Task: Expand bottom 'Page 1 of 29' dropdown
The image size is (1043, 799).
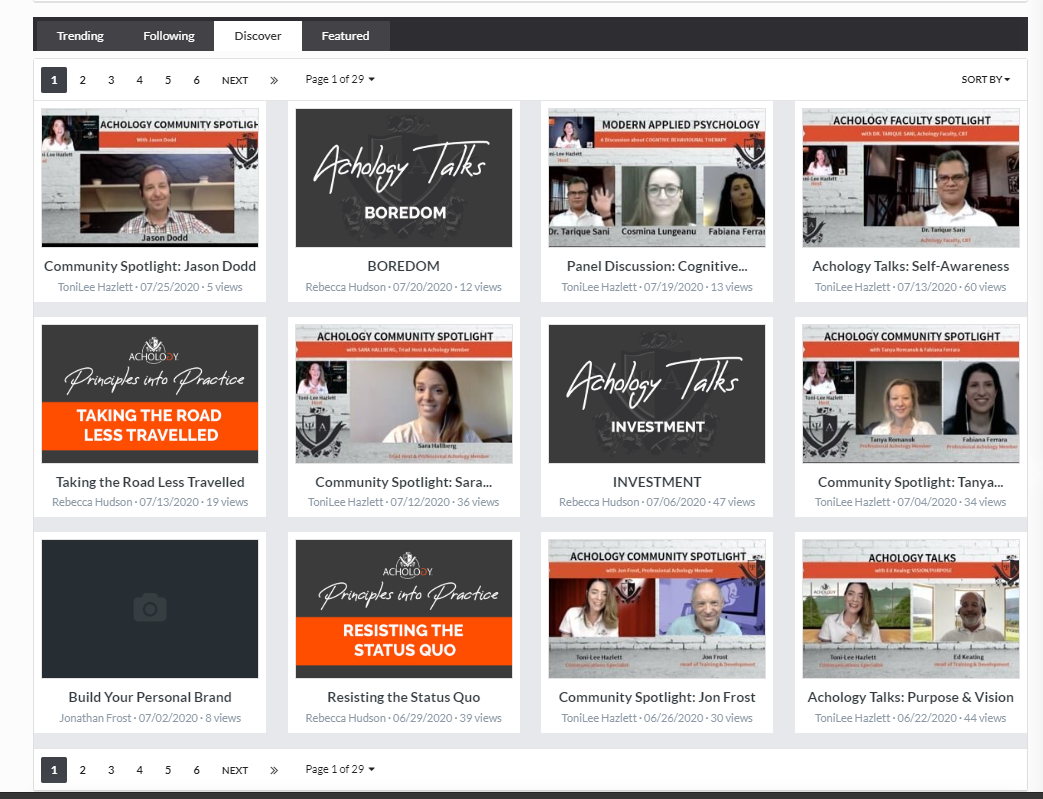Action: point(340,769)
